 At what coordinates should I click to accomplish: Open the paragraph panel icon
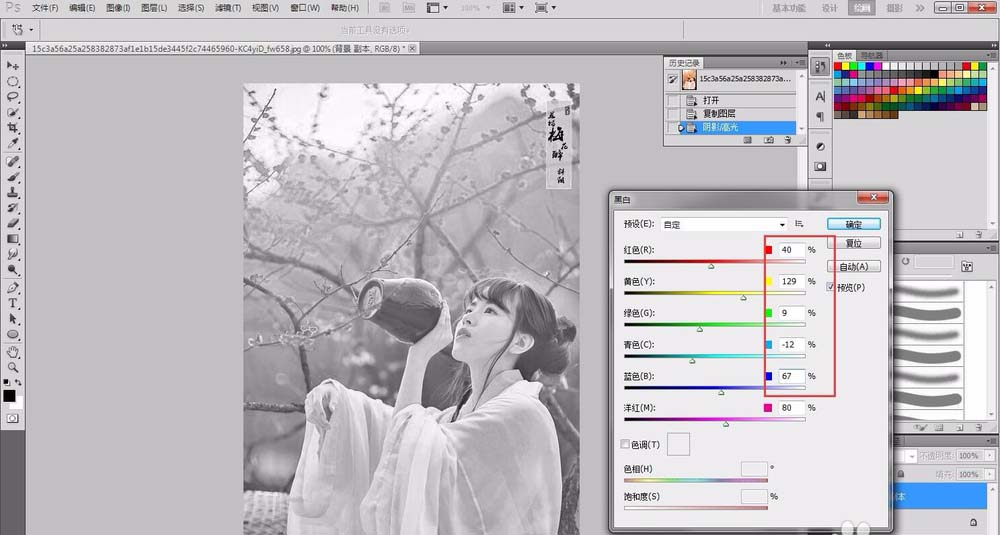(820, 116)
